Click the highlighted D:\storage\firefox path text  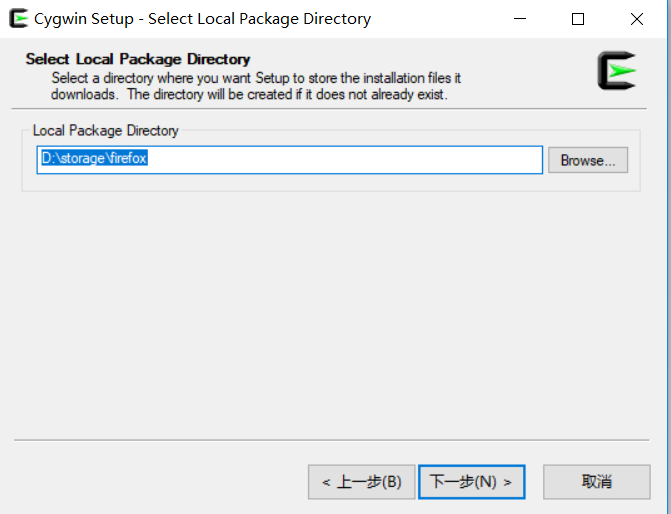[x=94, y=158]
